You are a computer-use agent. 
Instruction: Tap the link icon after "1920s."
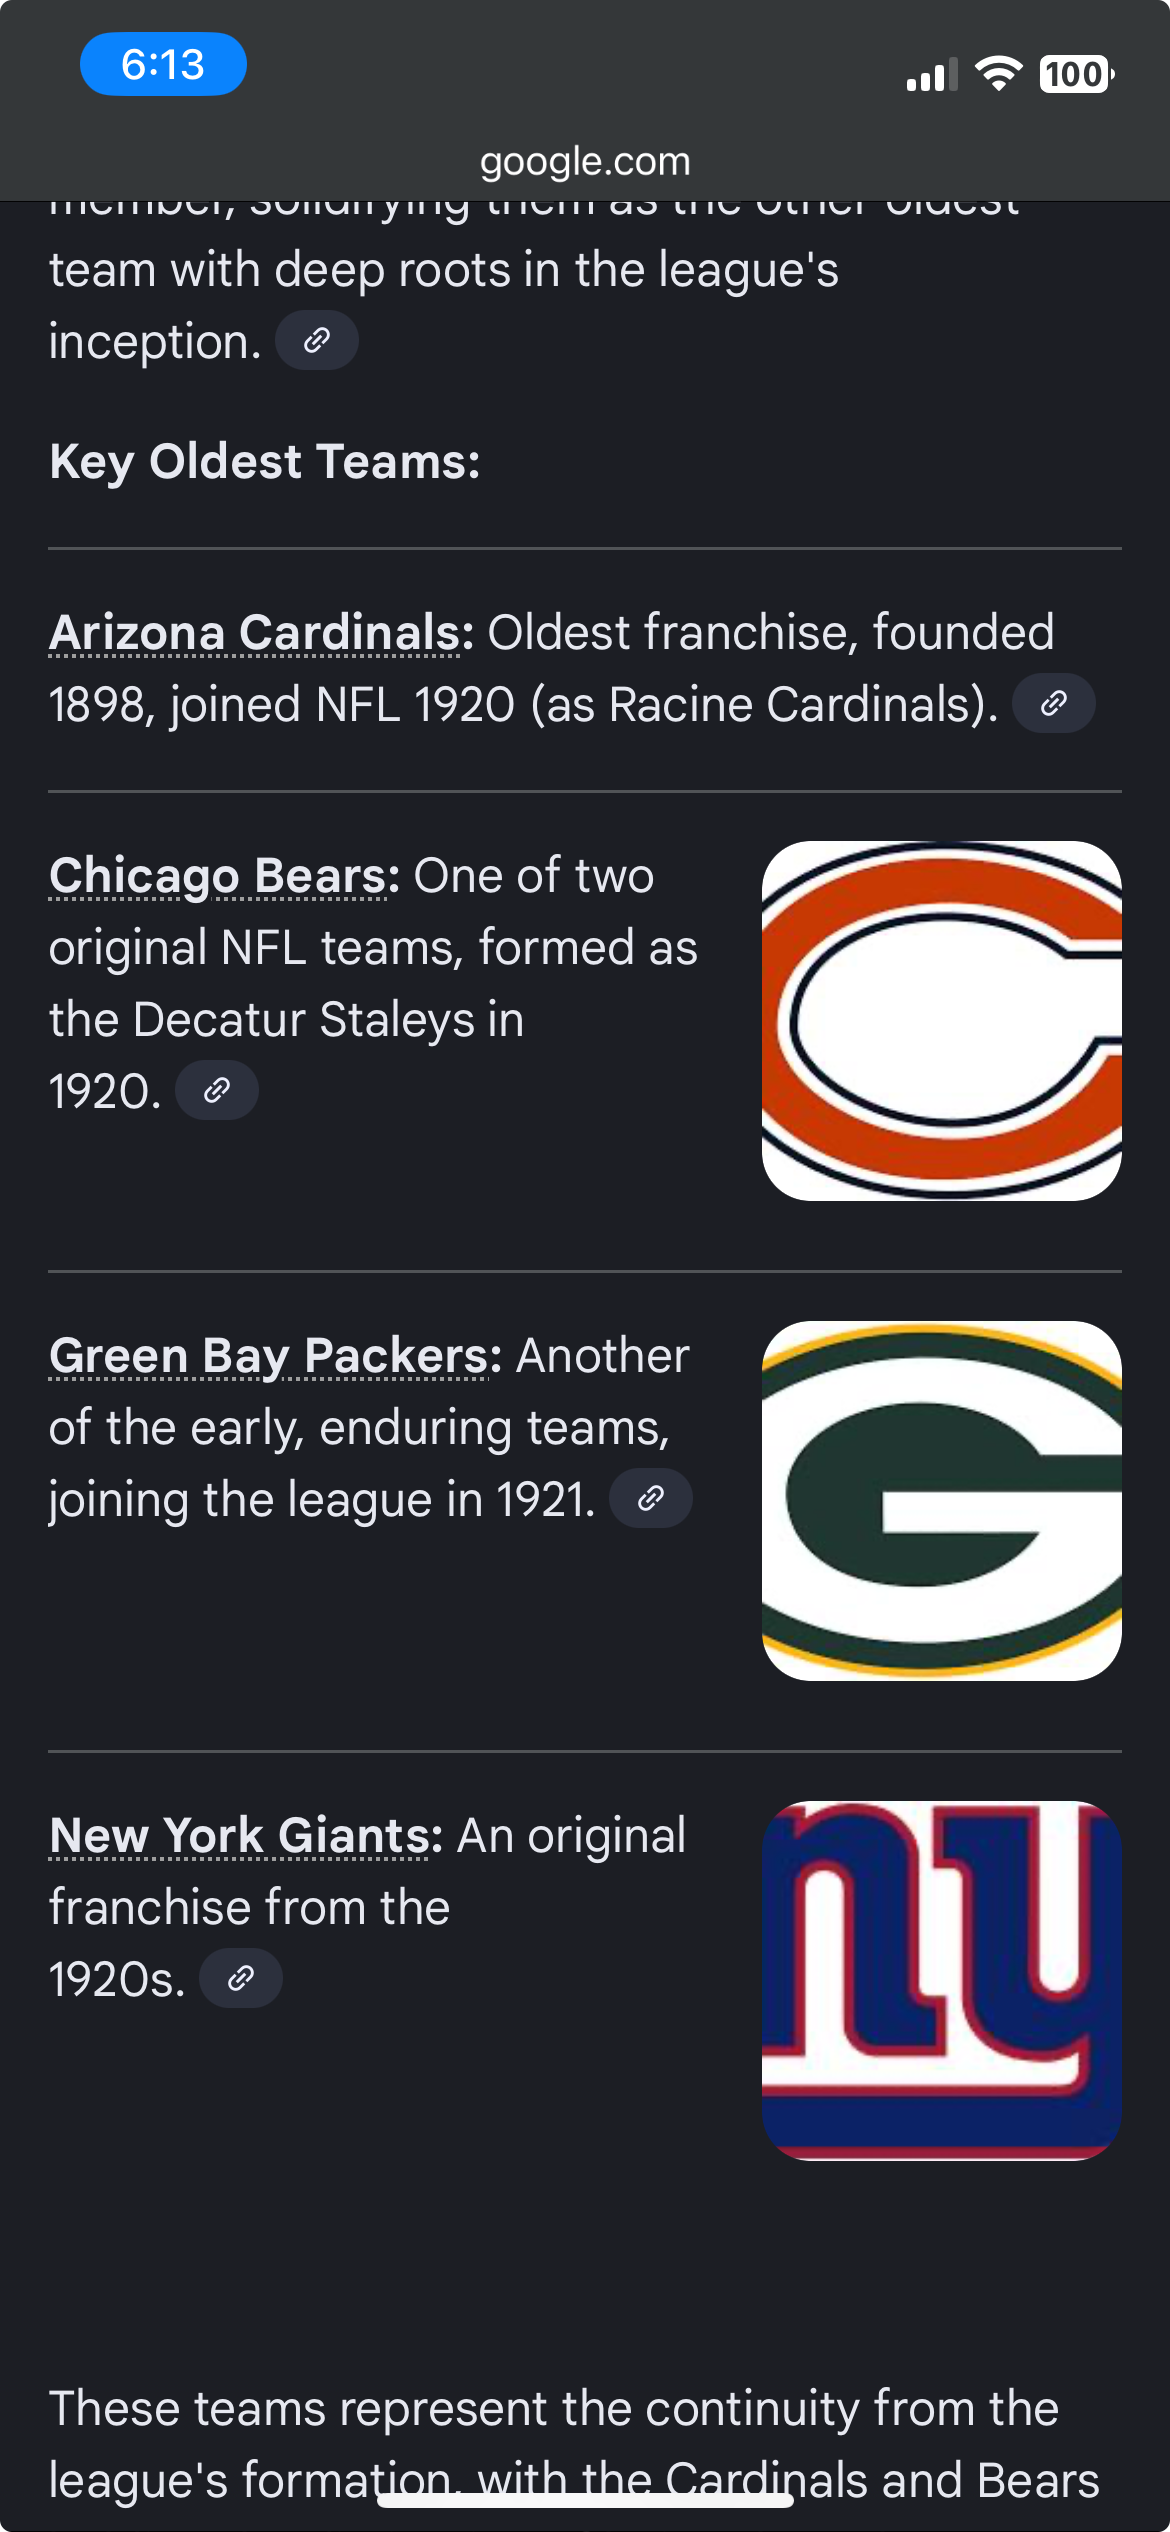click(x=241, y=1979)
